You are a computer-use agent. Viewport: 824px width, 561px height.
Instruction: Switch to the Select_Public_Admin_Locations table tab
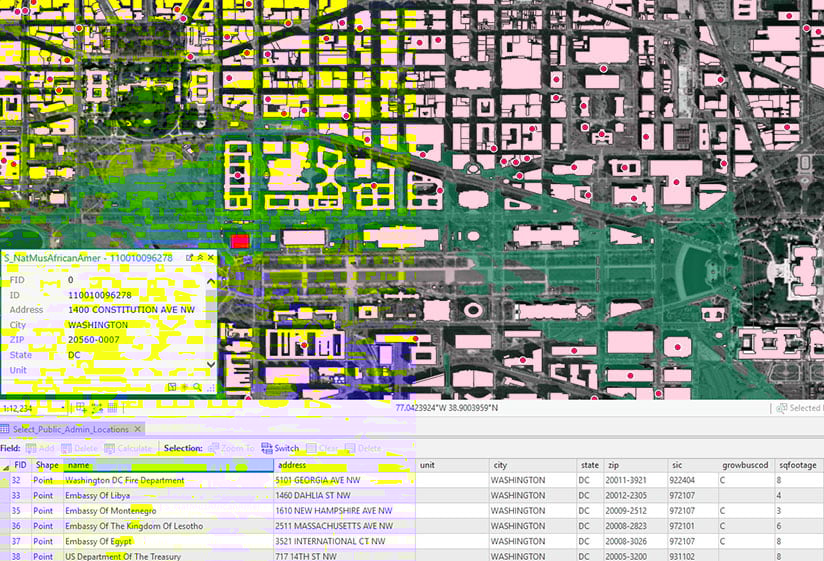(x=70, y=429)
